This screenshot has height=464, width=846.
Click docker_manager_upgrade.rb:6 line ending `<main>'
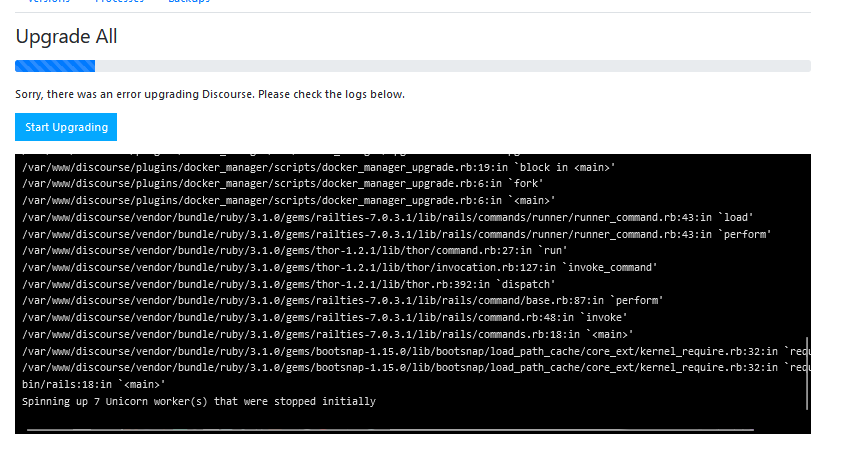[x=289, y=200]
